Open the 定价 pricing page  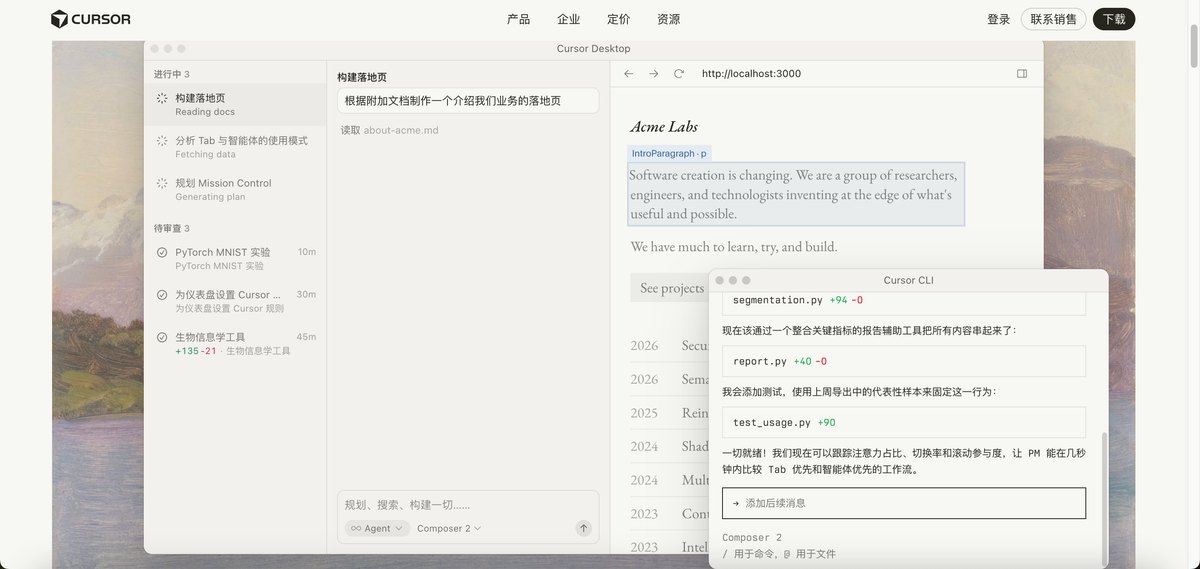(618, 19)
